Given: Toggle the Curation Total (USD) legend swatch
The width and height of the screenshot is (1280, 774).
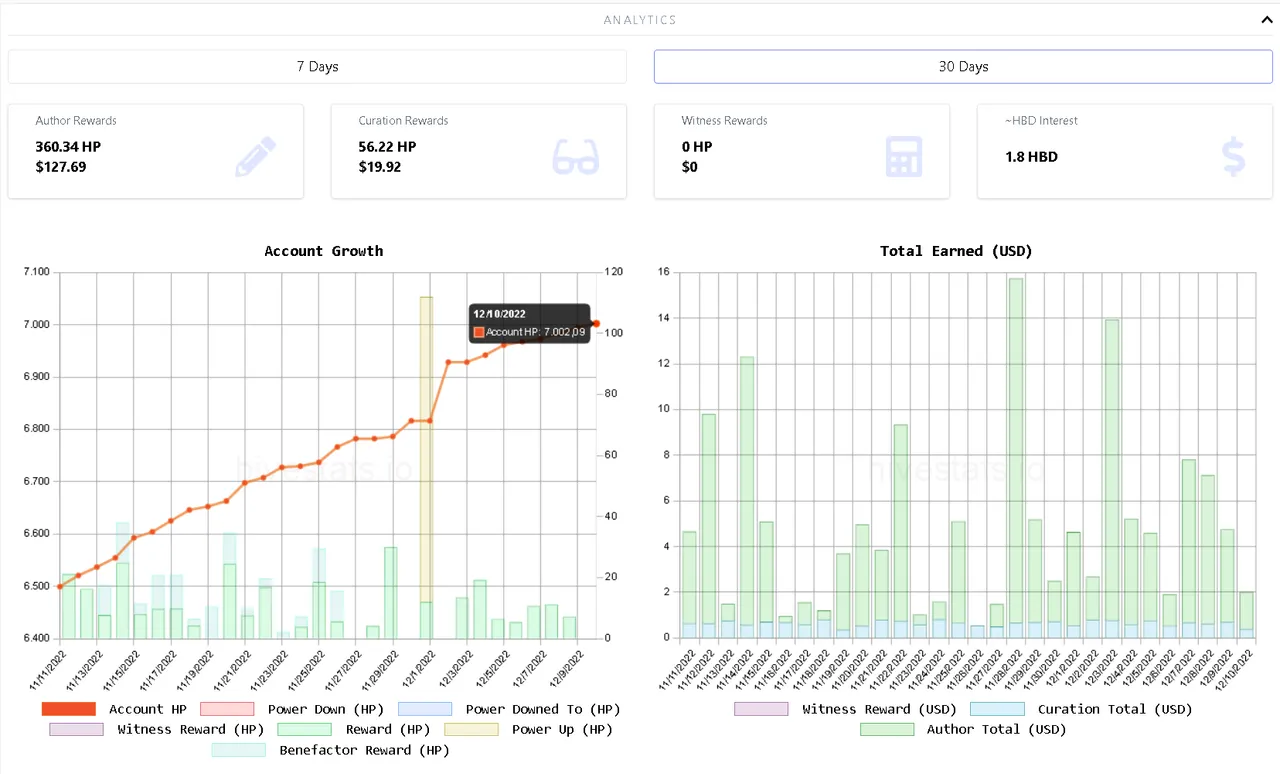Looking at the screenshot, I should point(997,709).
